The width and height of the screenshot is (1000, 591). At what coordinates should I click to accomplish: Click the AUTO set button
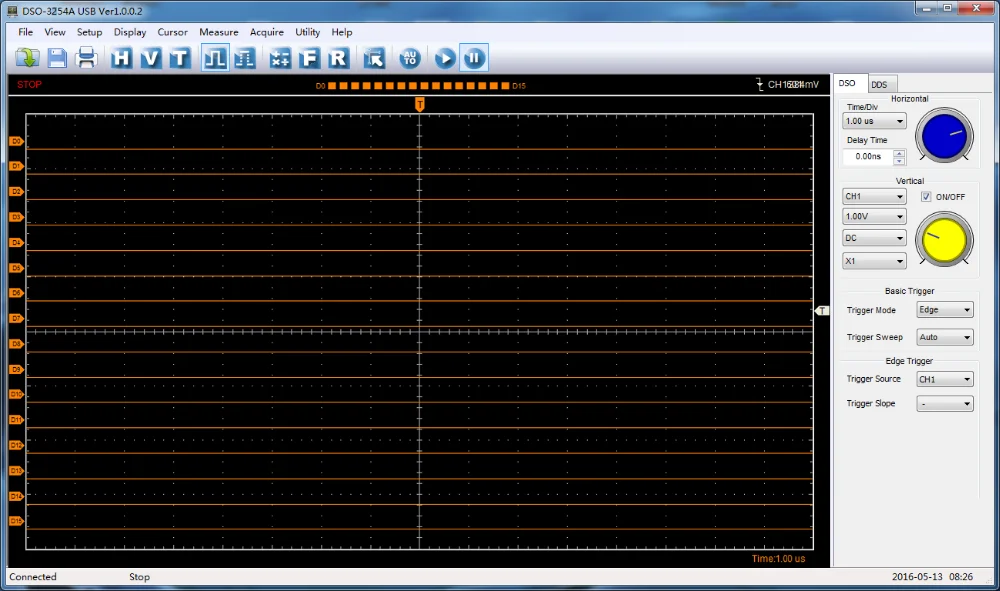click(x=409, y=58)
